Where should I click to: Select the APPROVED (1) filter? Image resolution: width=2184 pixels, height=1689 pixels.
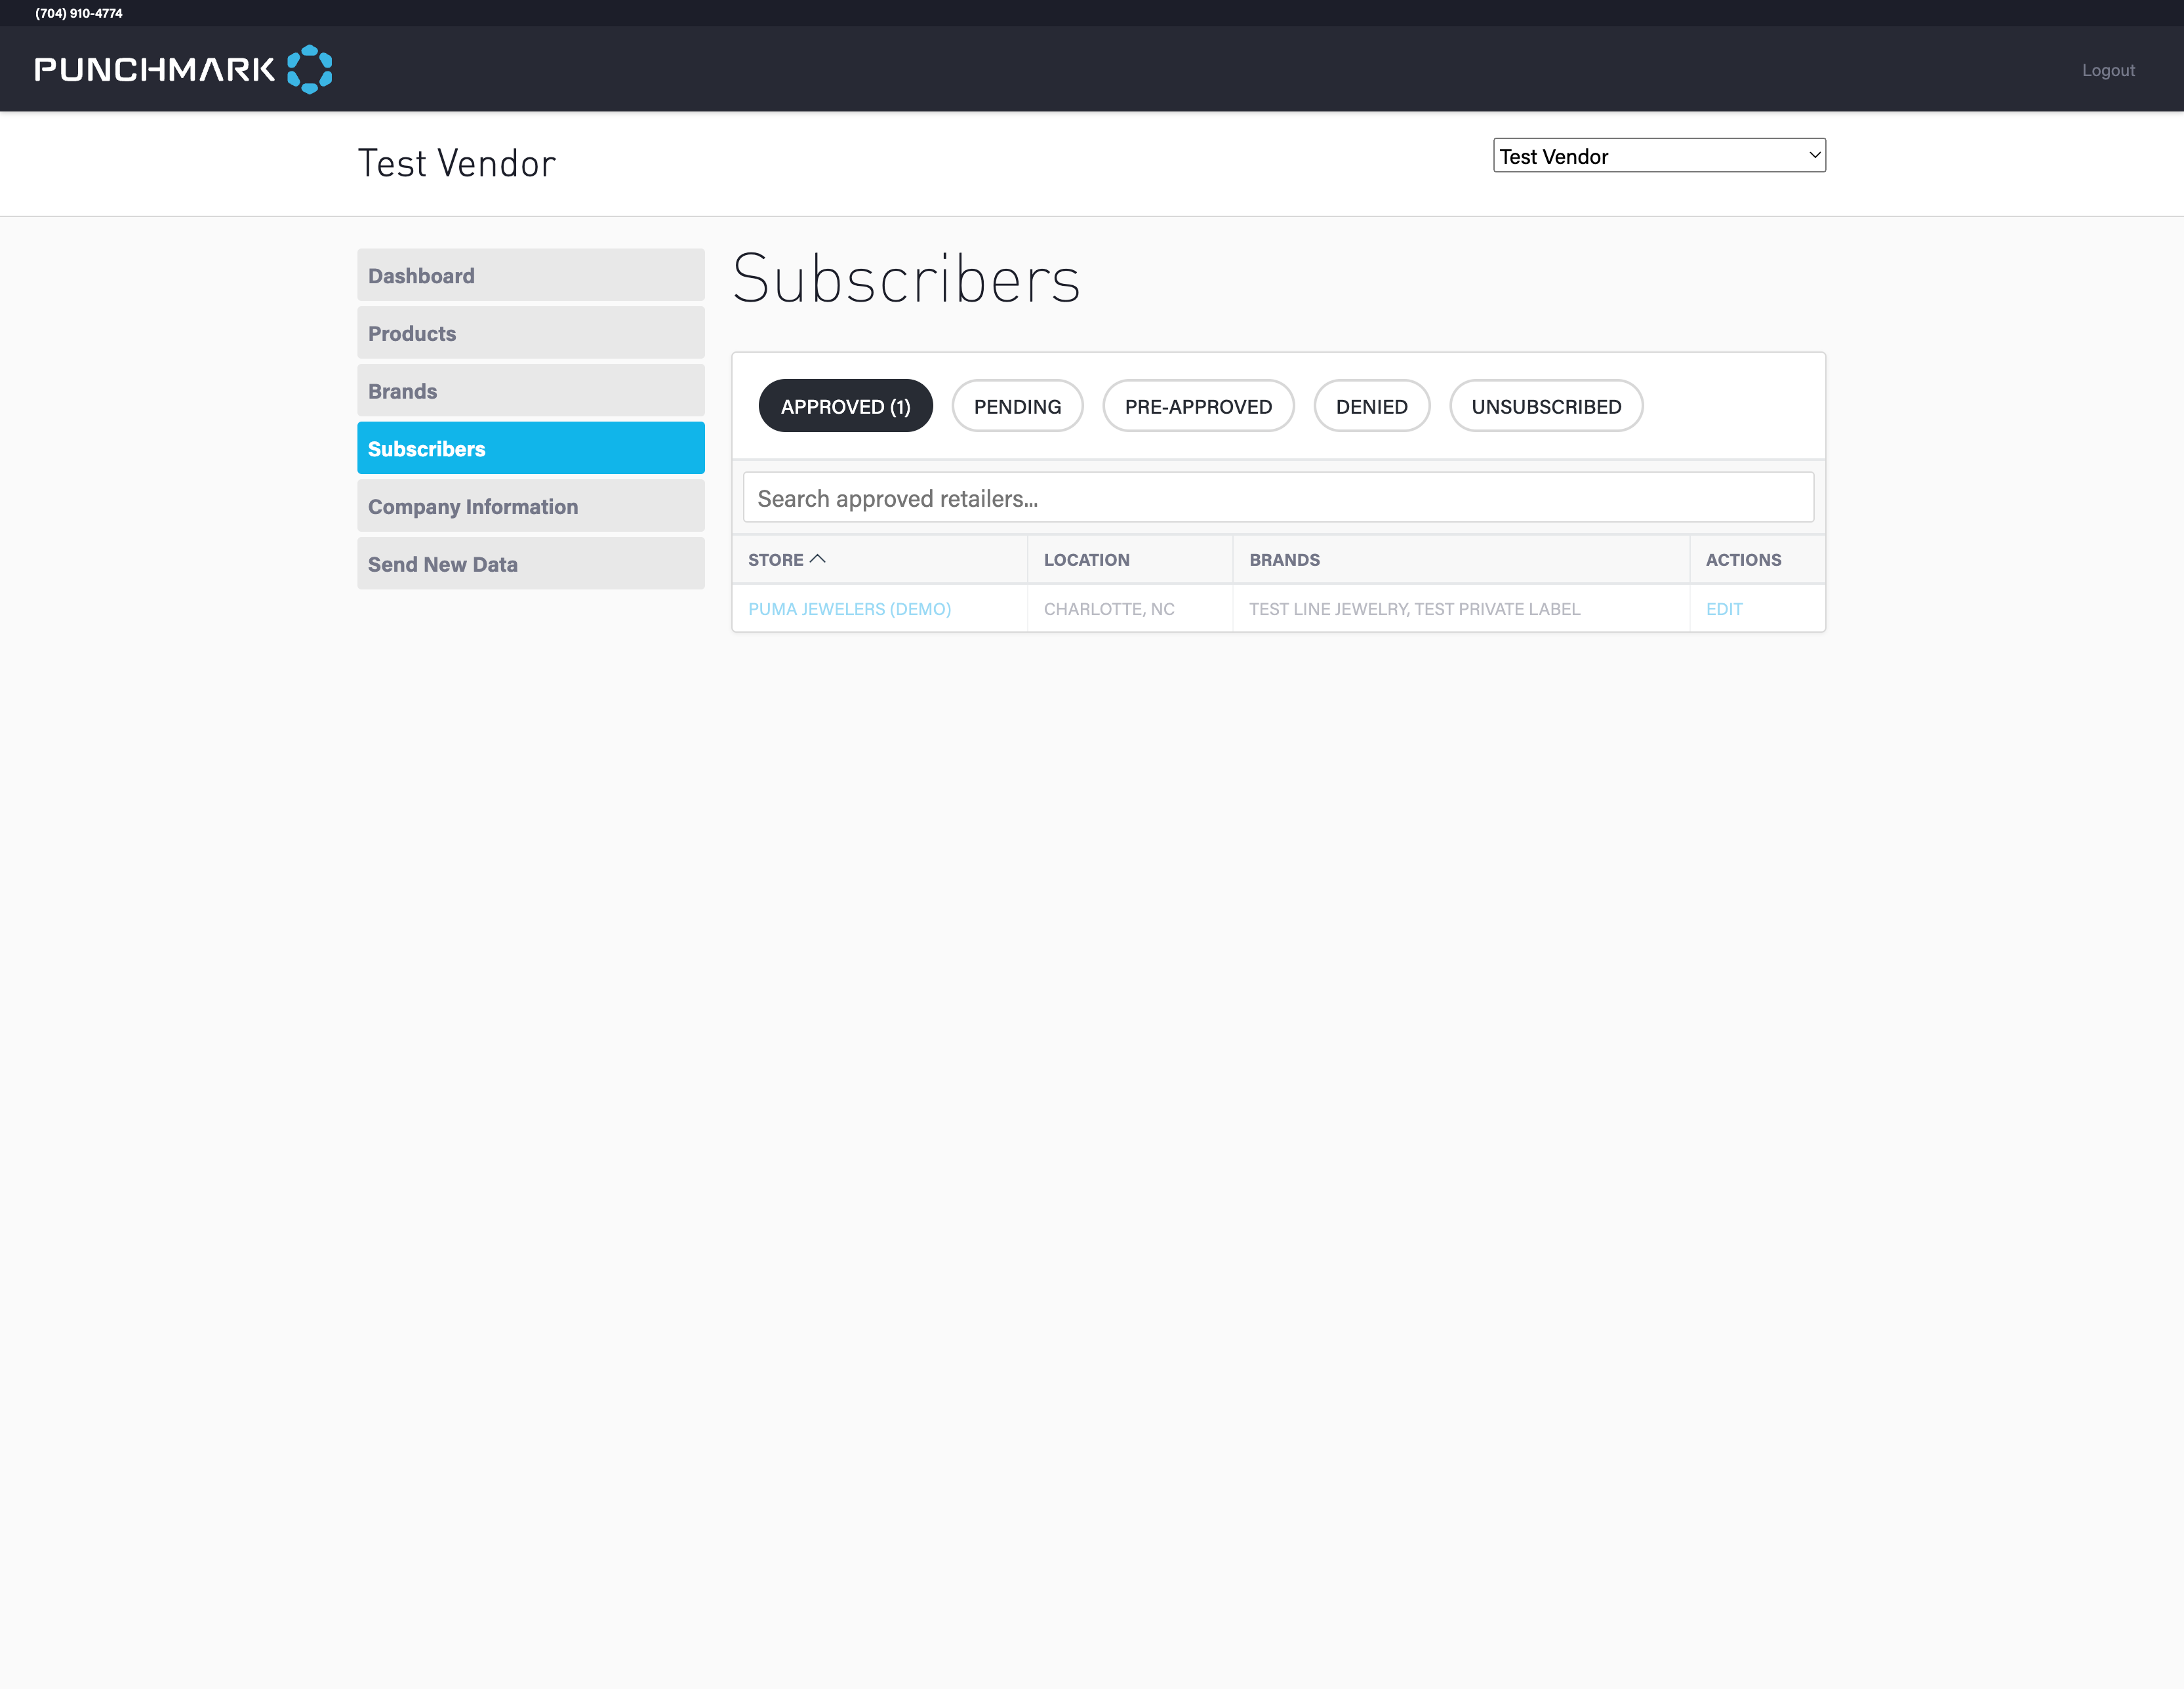(x=845, y=406)
